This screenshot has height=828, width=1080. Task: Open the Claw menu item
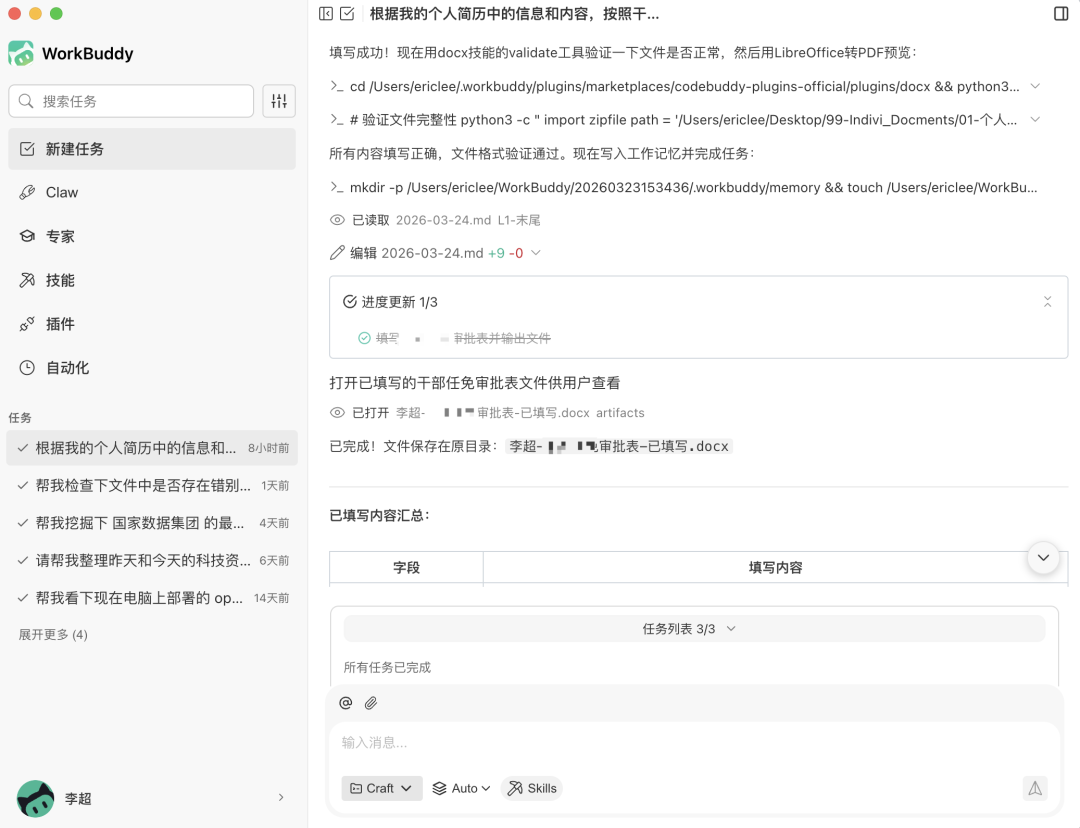click(x=62, y=192)
